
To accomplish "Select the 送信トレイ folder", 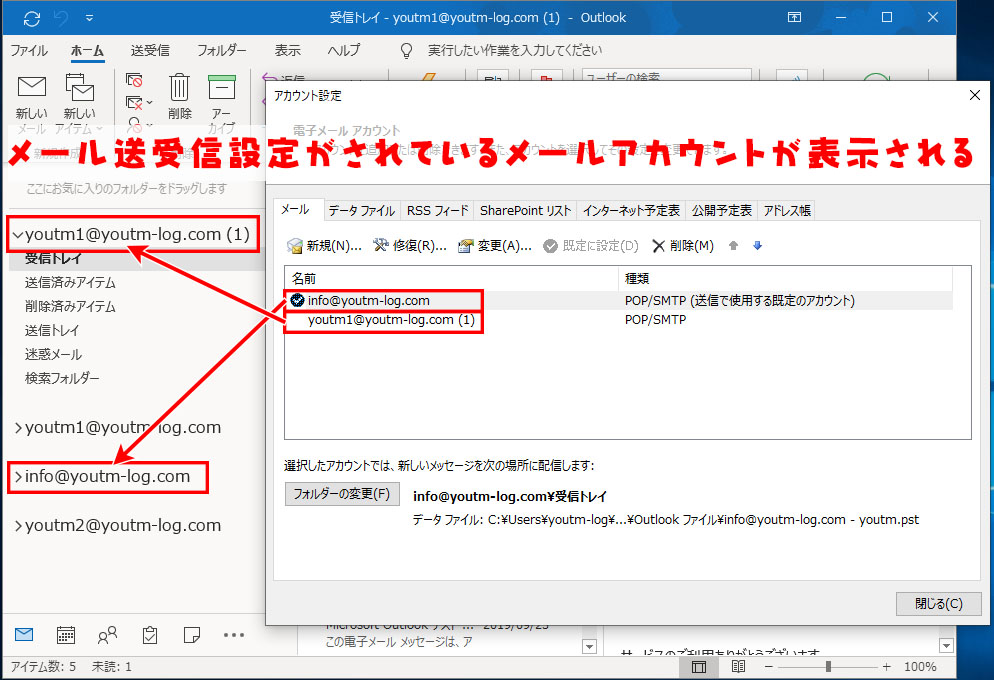I will coord(52,331).
